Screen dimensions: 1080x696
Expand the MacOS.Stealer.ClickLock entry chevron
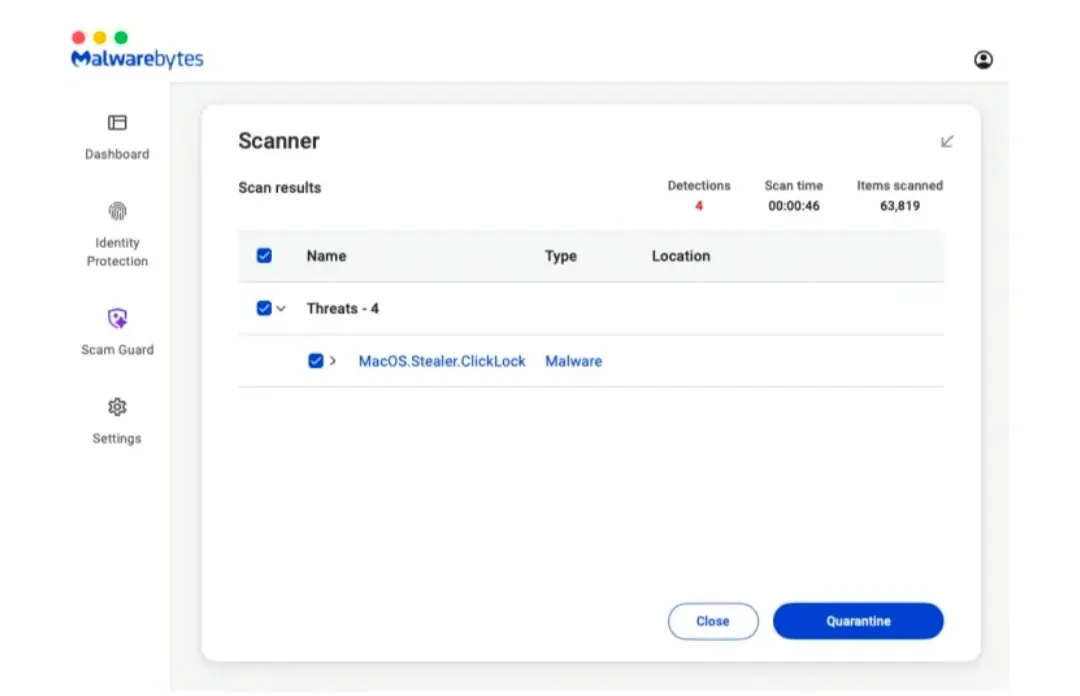333,360
